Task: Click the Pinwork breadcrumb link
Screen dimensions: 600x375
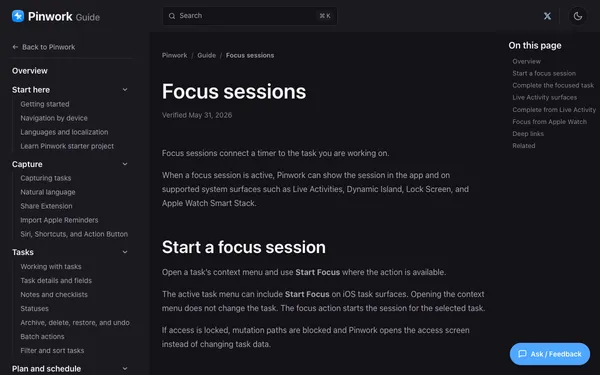Action: (x=174, y=55)
